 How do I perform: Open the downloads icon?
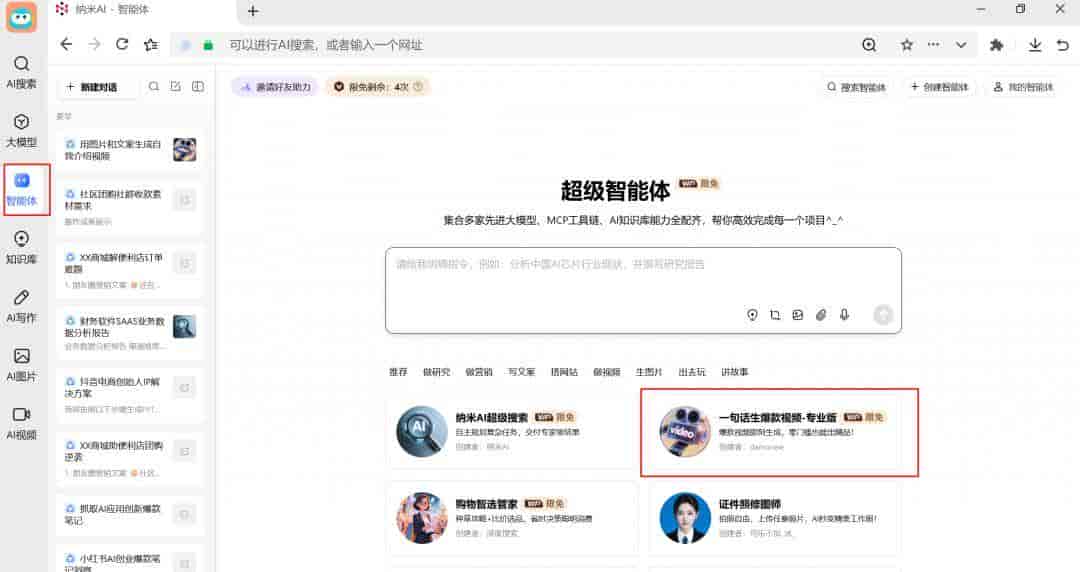(x=1035, y=45)
